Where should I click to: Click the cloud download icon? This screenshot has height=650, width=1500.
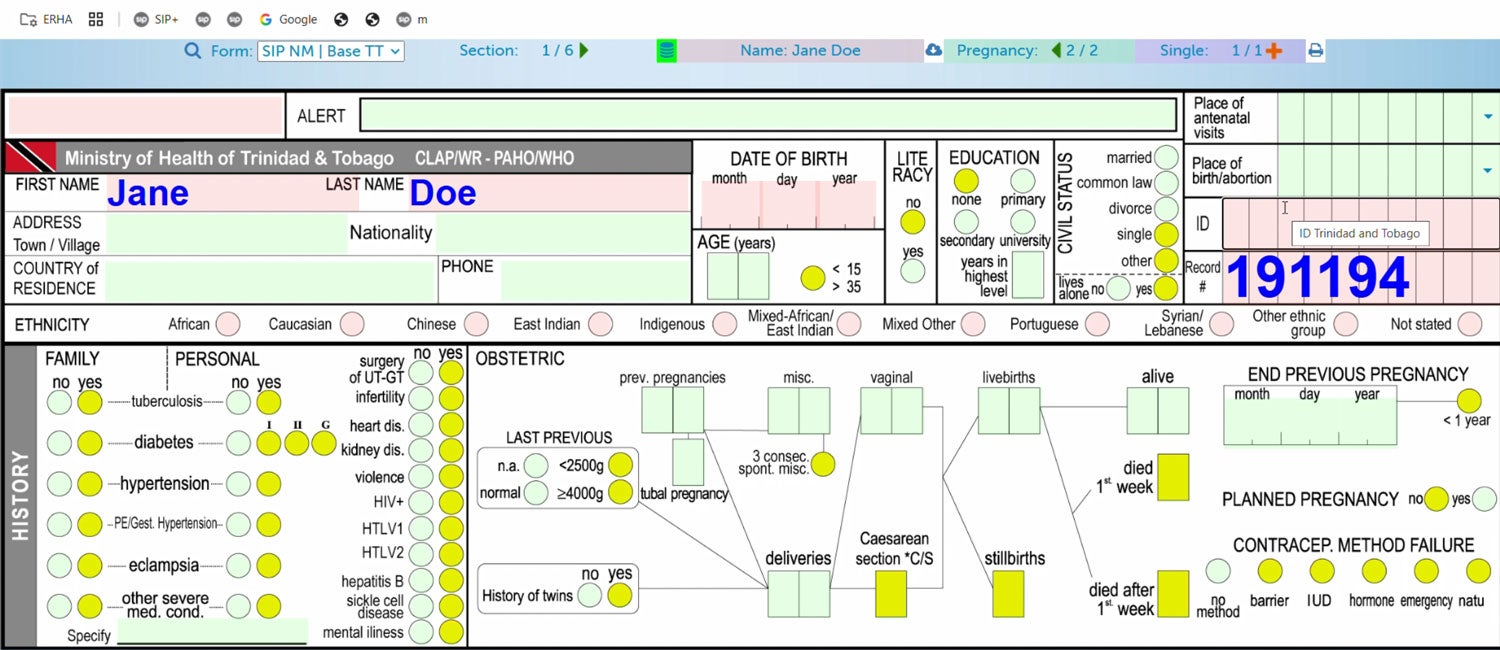(933, 51)
